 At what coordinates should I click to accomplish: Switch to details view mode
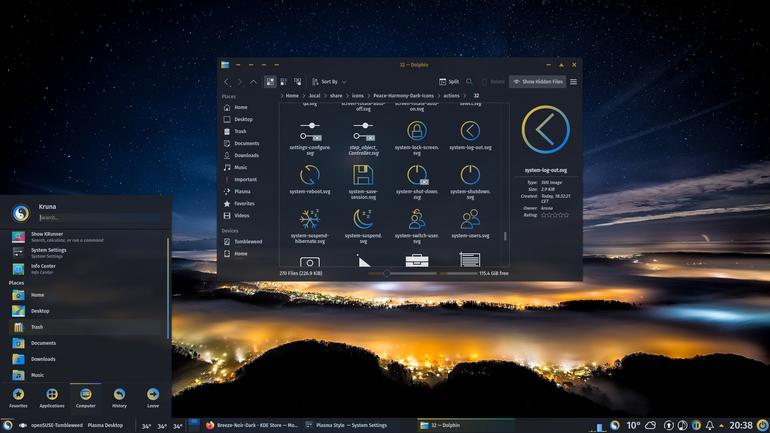click(x=298, y=82)
